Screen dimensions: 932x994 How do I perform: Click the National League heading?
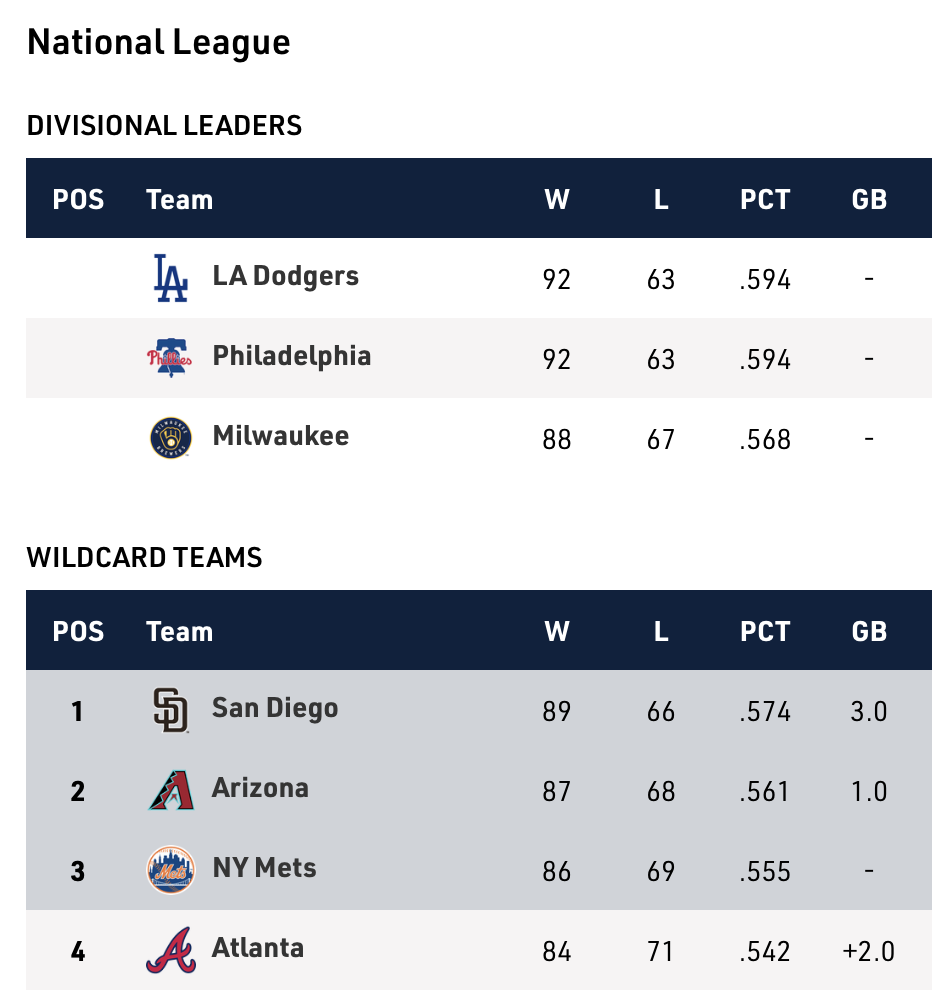point(158,43)
